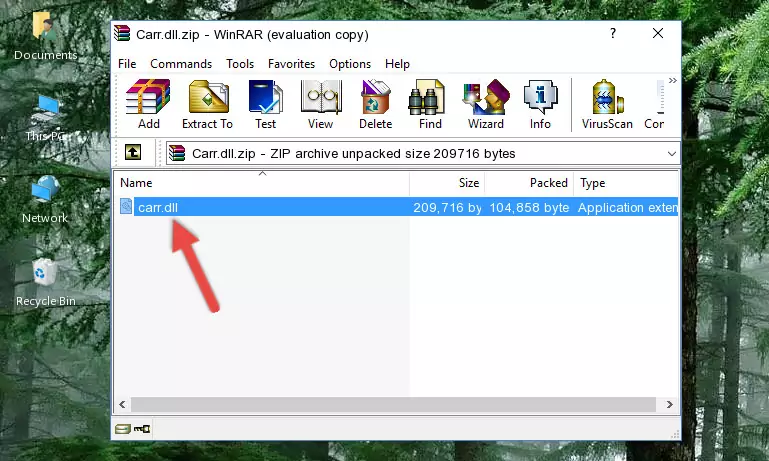Click the Application extension type cell

coord(628,207)
